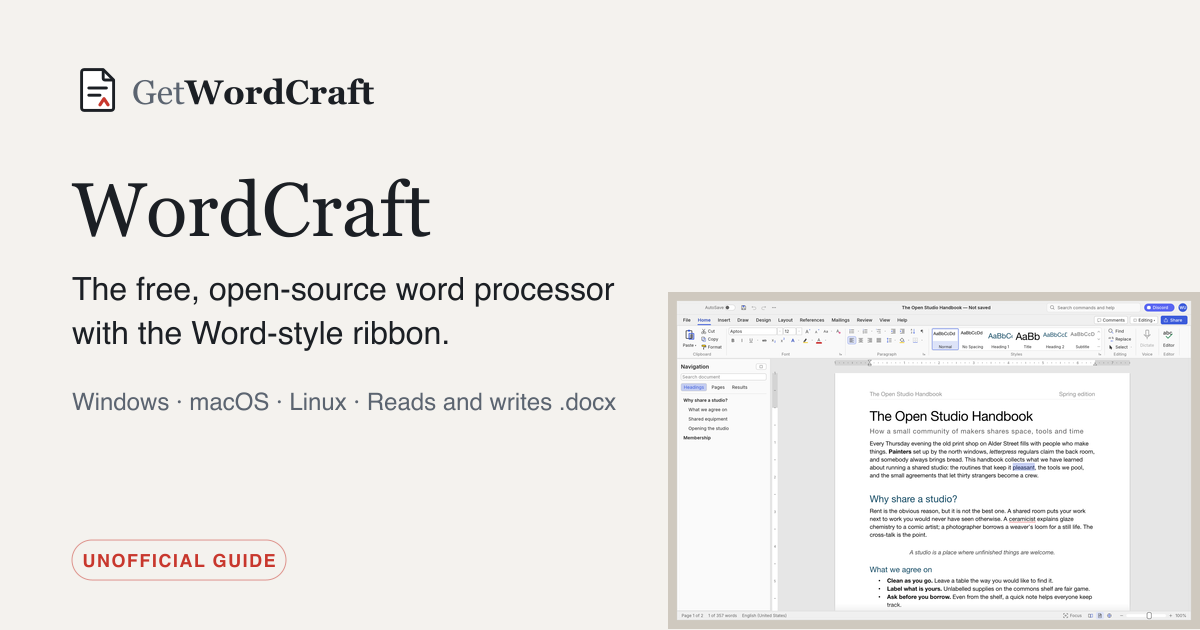Click the Redo arrow icon
Image resolution: width=1200 pixels, height=630 pixels.
pos(764,308)
